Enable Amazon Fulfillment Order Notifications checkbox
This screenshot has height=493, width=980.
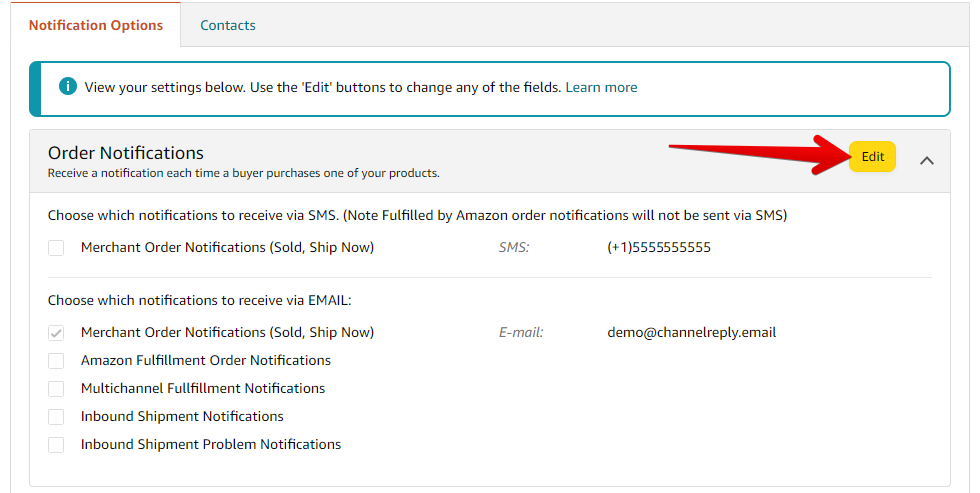click(56, 361)
